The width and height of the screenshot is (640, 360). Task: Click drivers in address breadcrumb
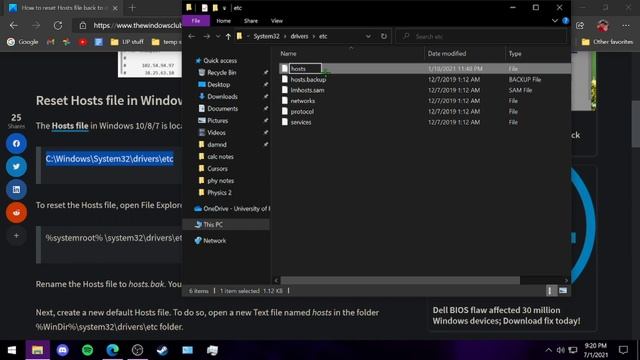tap(299, 36)
